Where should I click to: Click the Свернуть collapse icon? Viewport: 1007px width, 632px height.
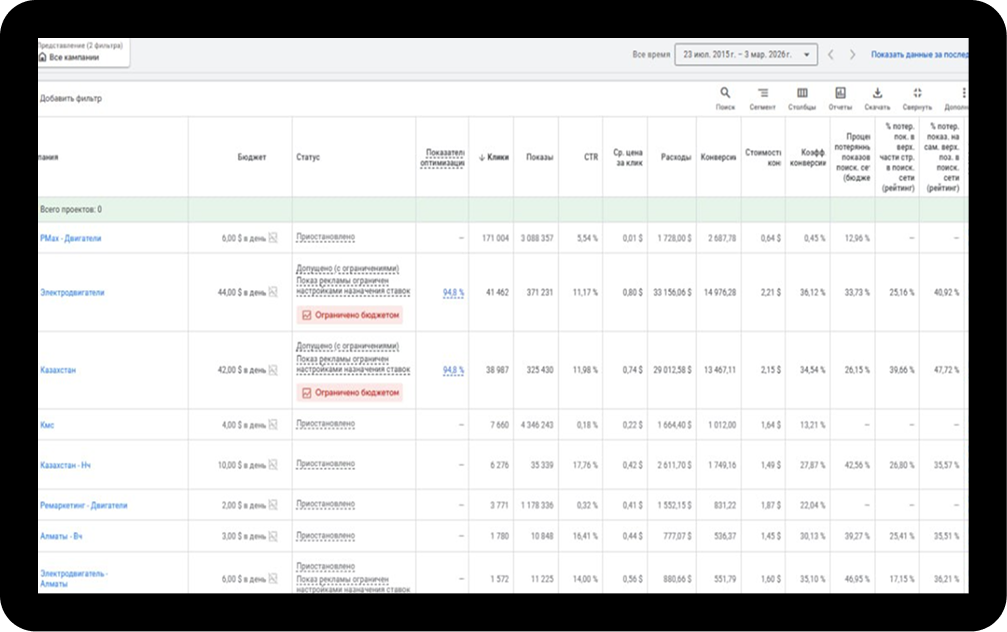tap(917, 93)
